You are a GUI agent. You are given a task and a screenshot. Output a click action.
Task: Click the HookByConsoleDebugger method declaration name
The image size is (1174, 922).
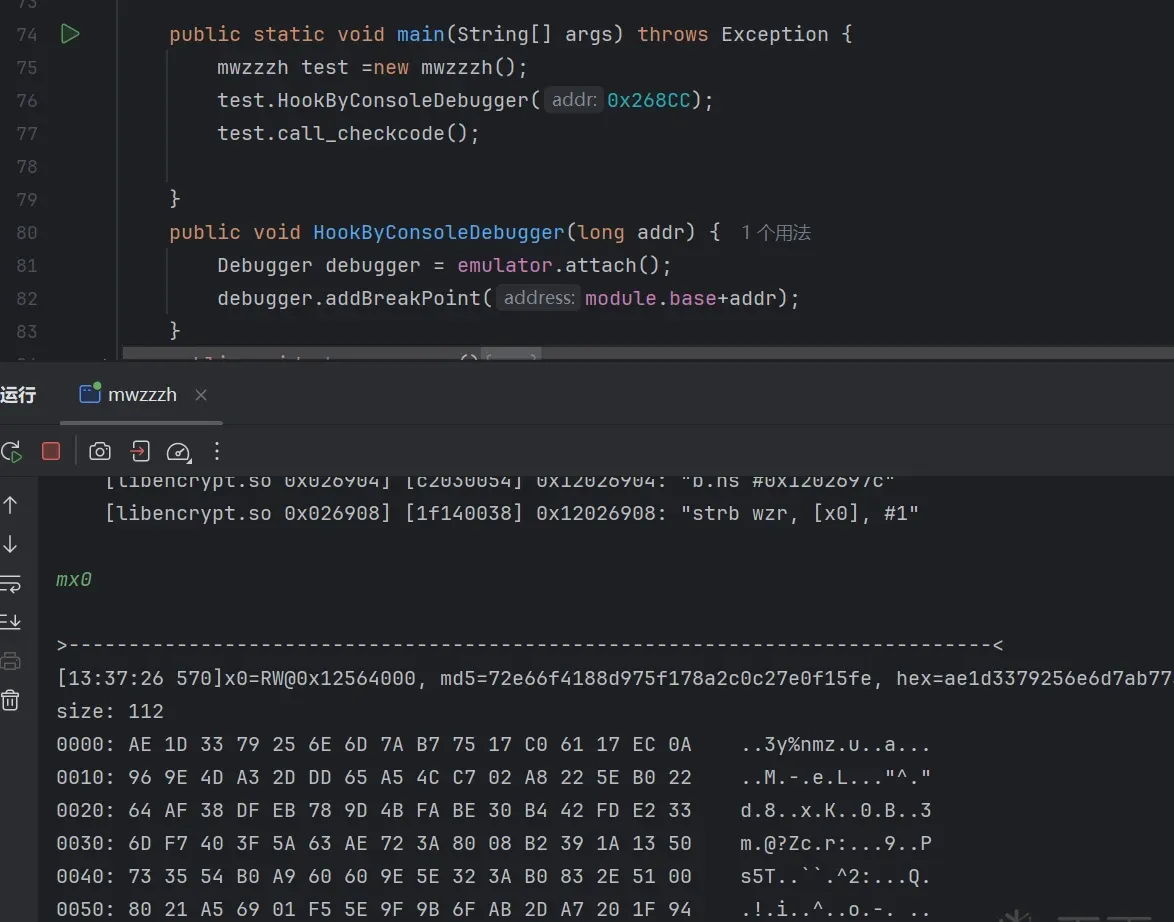pos(438,232)
